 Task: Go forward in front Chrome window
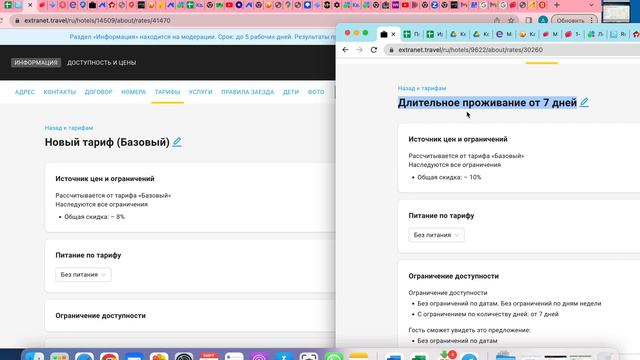359,50
